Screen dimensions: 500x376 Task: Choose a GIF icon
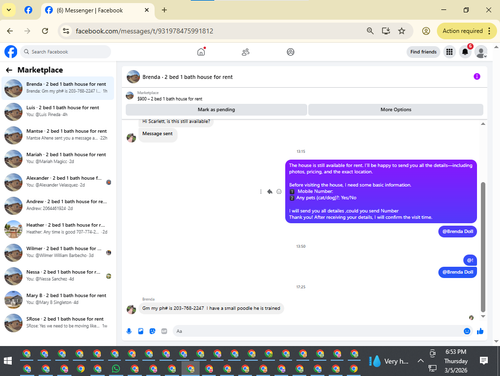click(x=164, y=331)
